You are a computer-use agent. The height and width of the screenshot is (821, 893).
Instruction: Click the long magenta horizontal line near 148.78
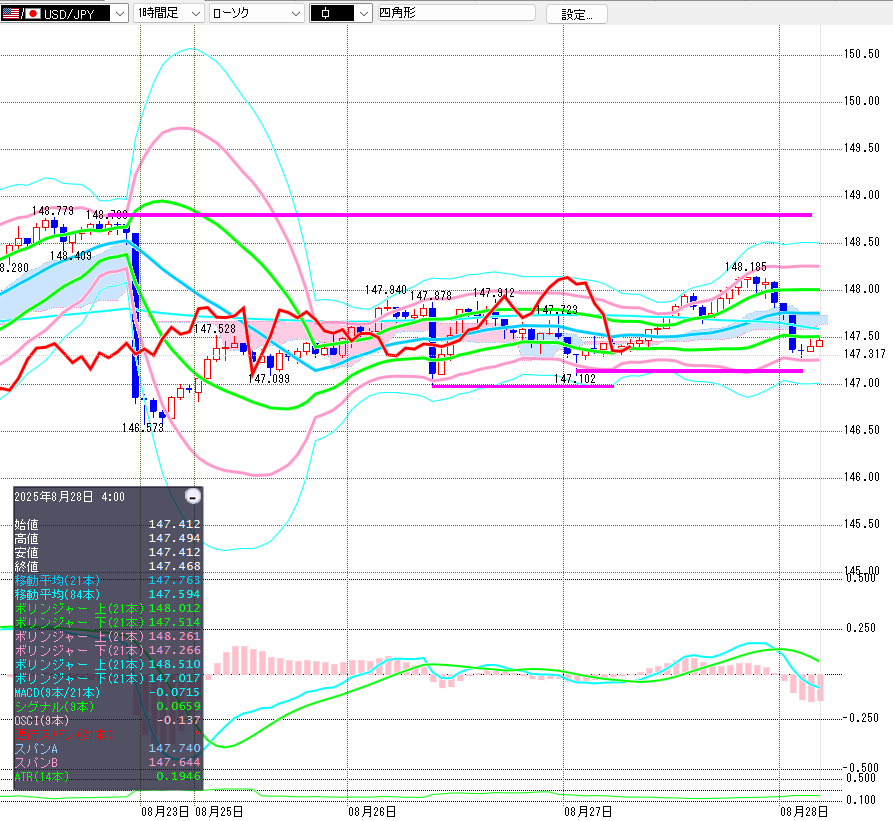click(460, 215)
